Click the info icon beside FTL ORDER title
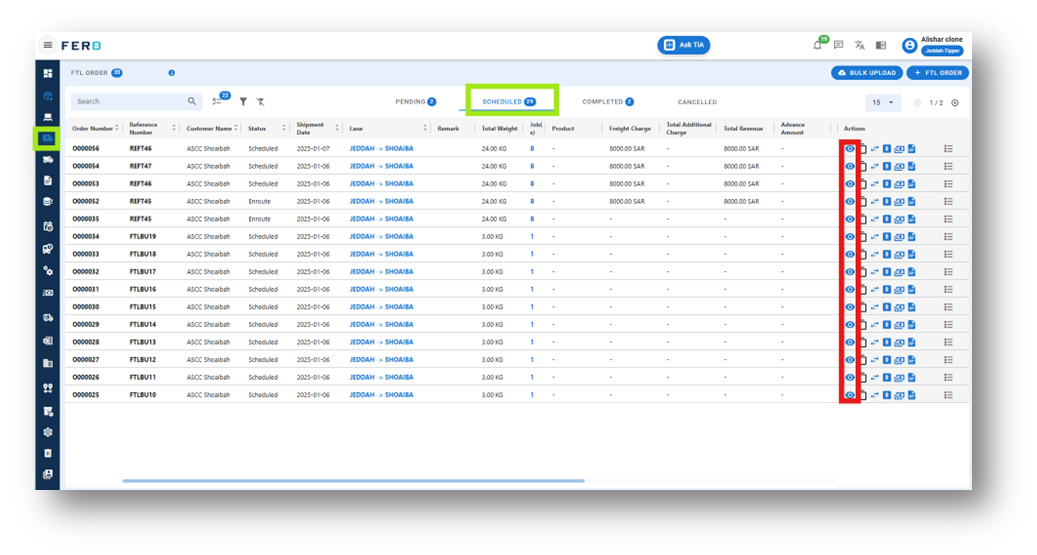The width and height of the screenshot is (1037, 555). click(171, 73)
